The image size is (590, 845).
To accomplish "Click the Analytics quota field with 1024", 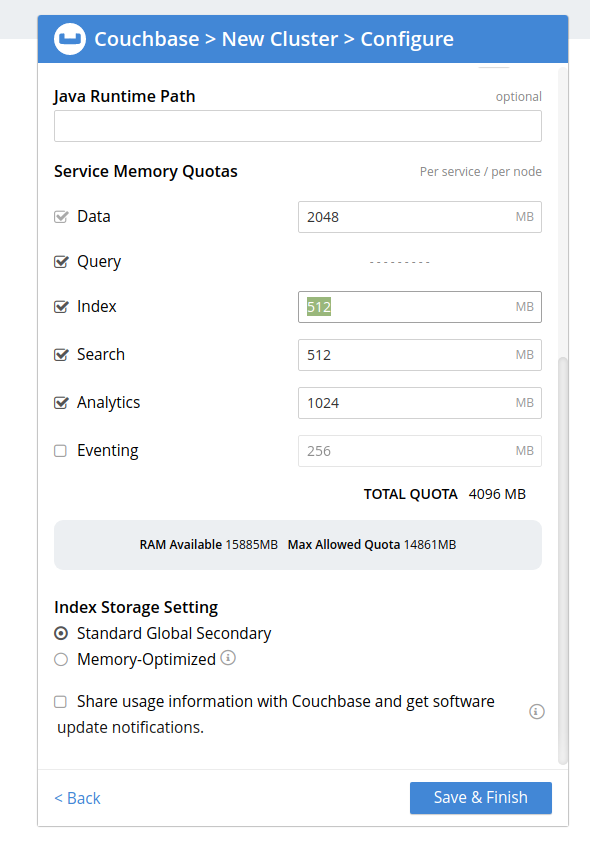I will pyautogui.click(x=420, y=403).
